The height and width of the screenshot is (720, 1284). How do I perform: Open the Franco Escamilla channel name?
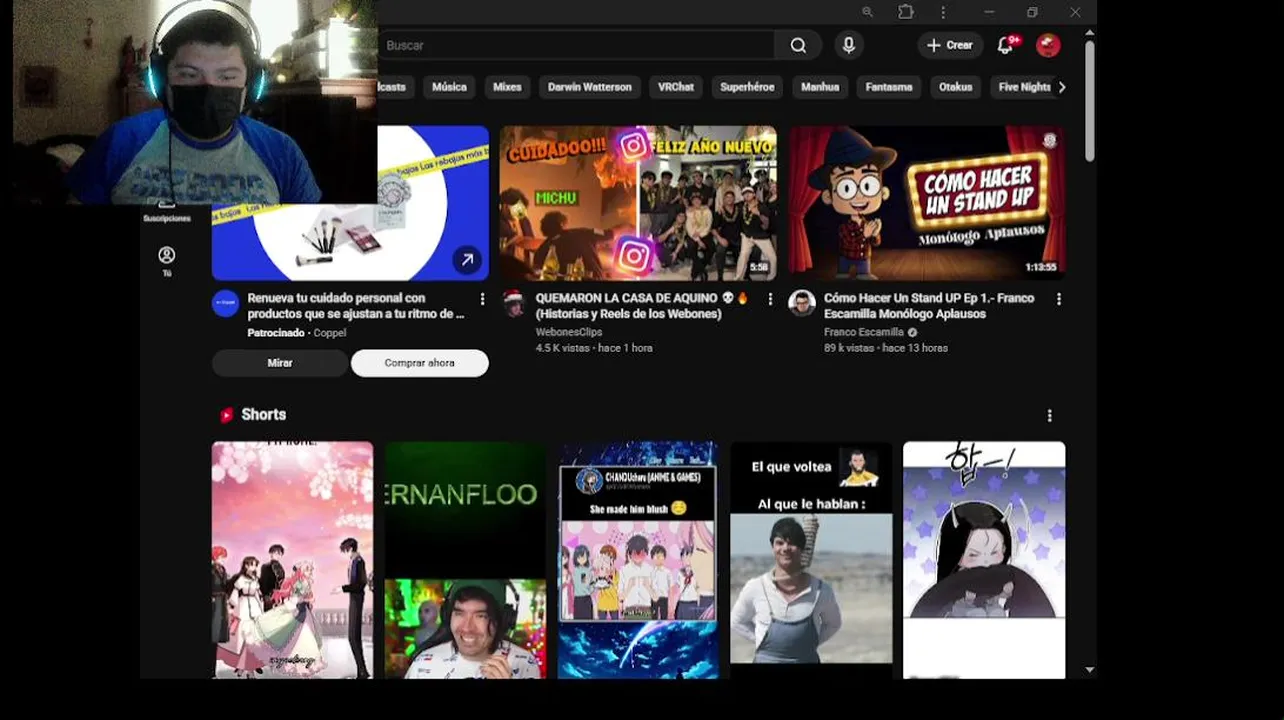click(x=864, y=332)
